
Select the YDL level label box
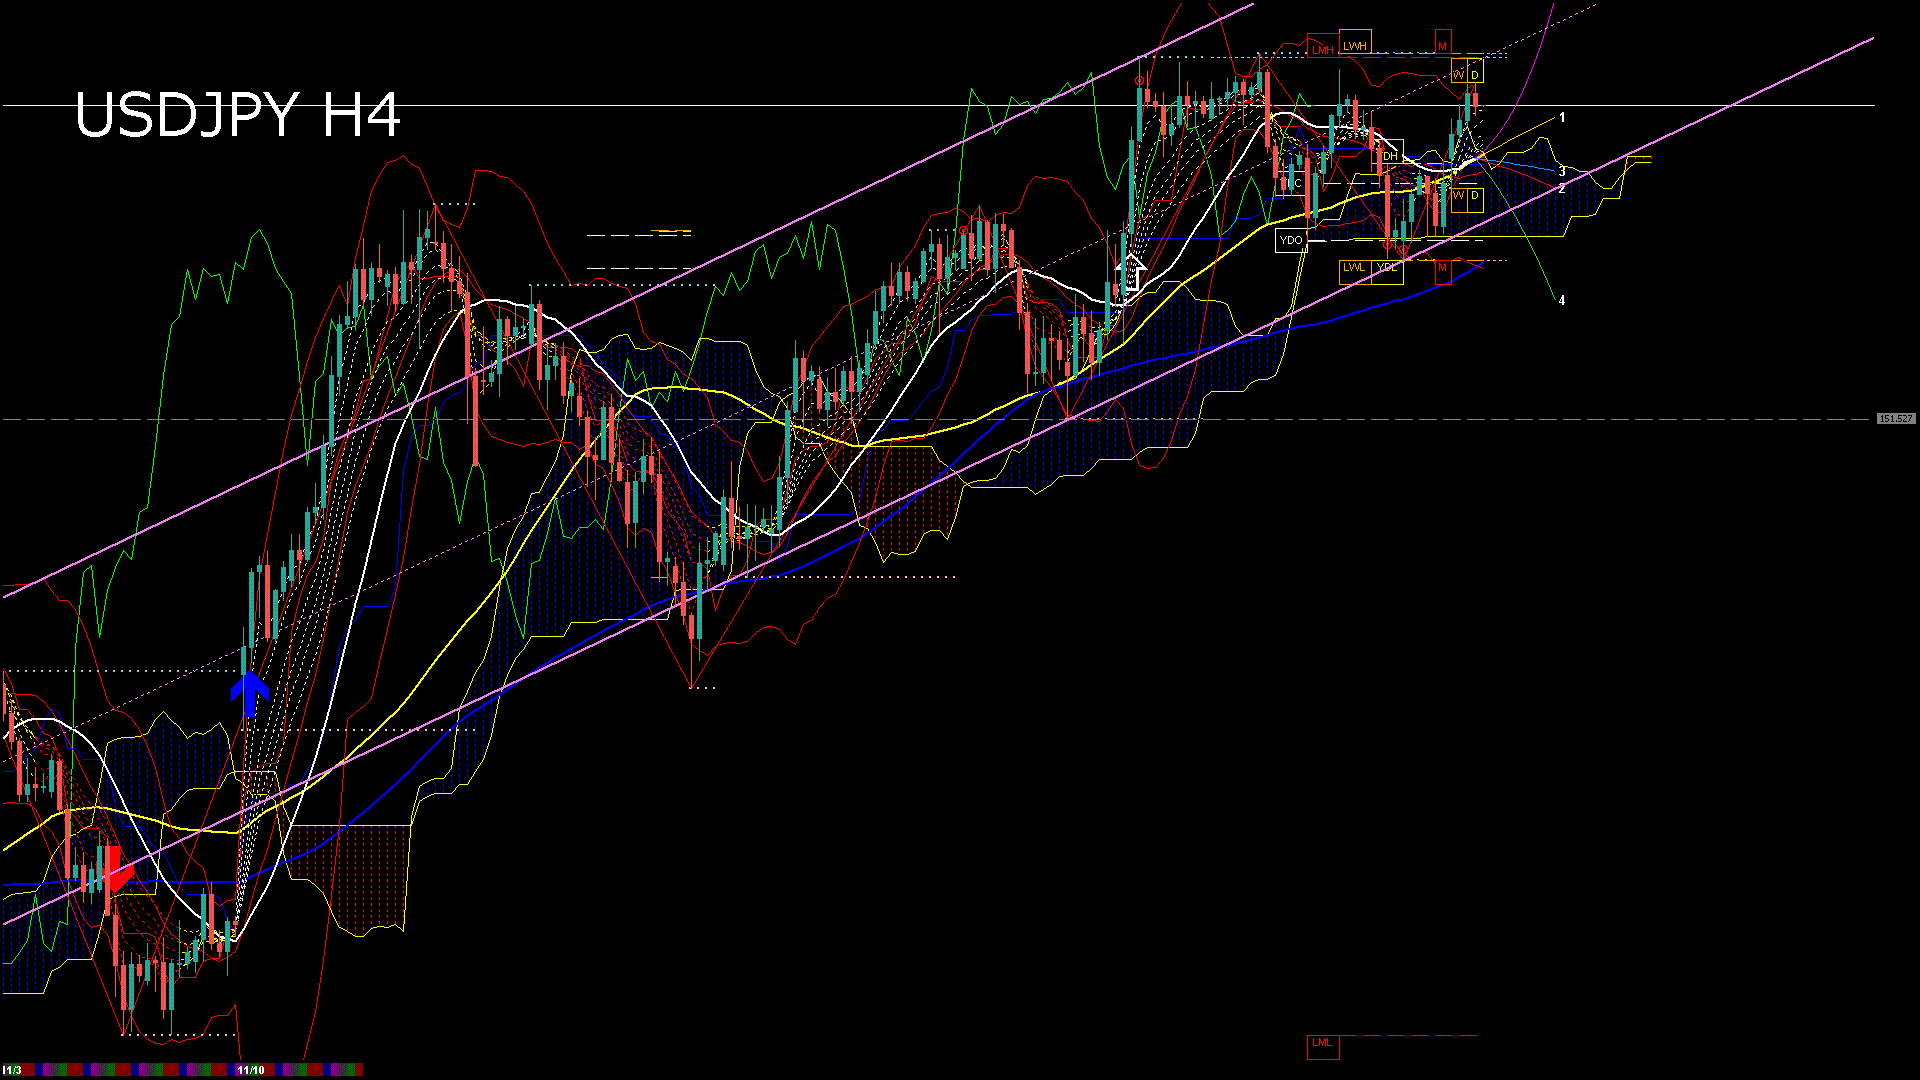coord(1387,268)
